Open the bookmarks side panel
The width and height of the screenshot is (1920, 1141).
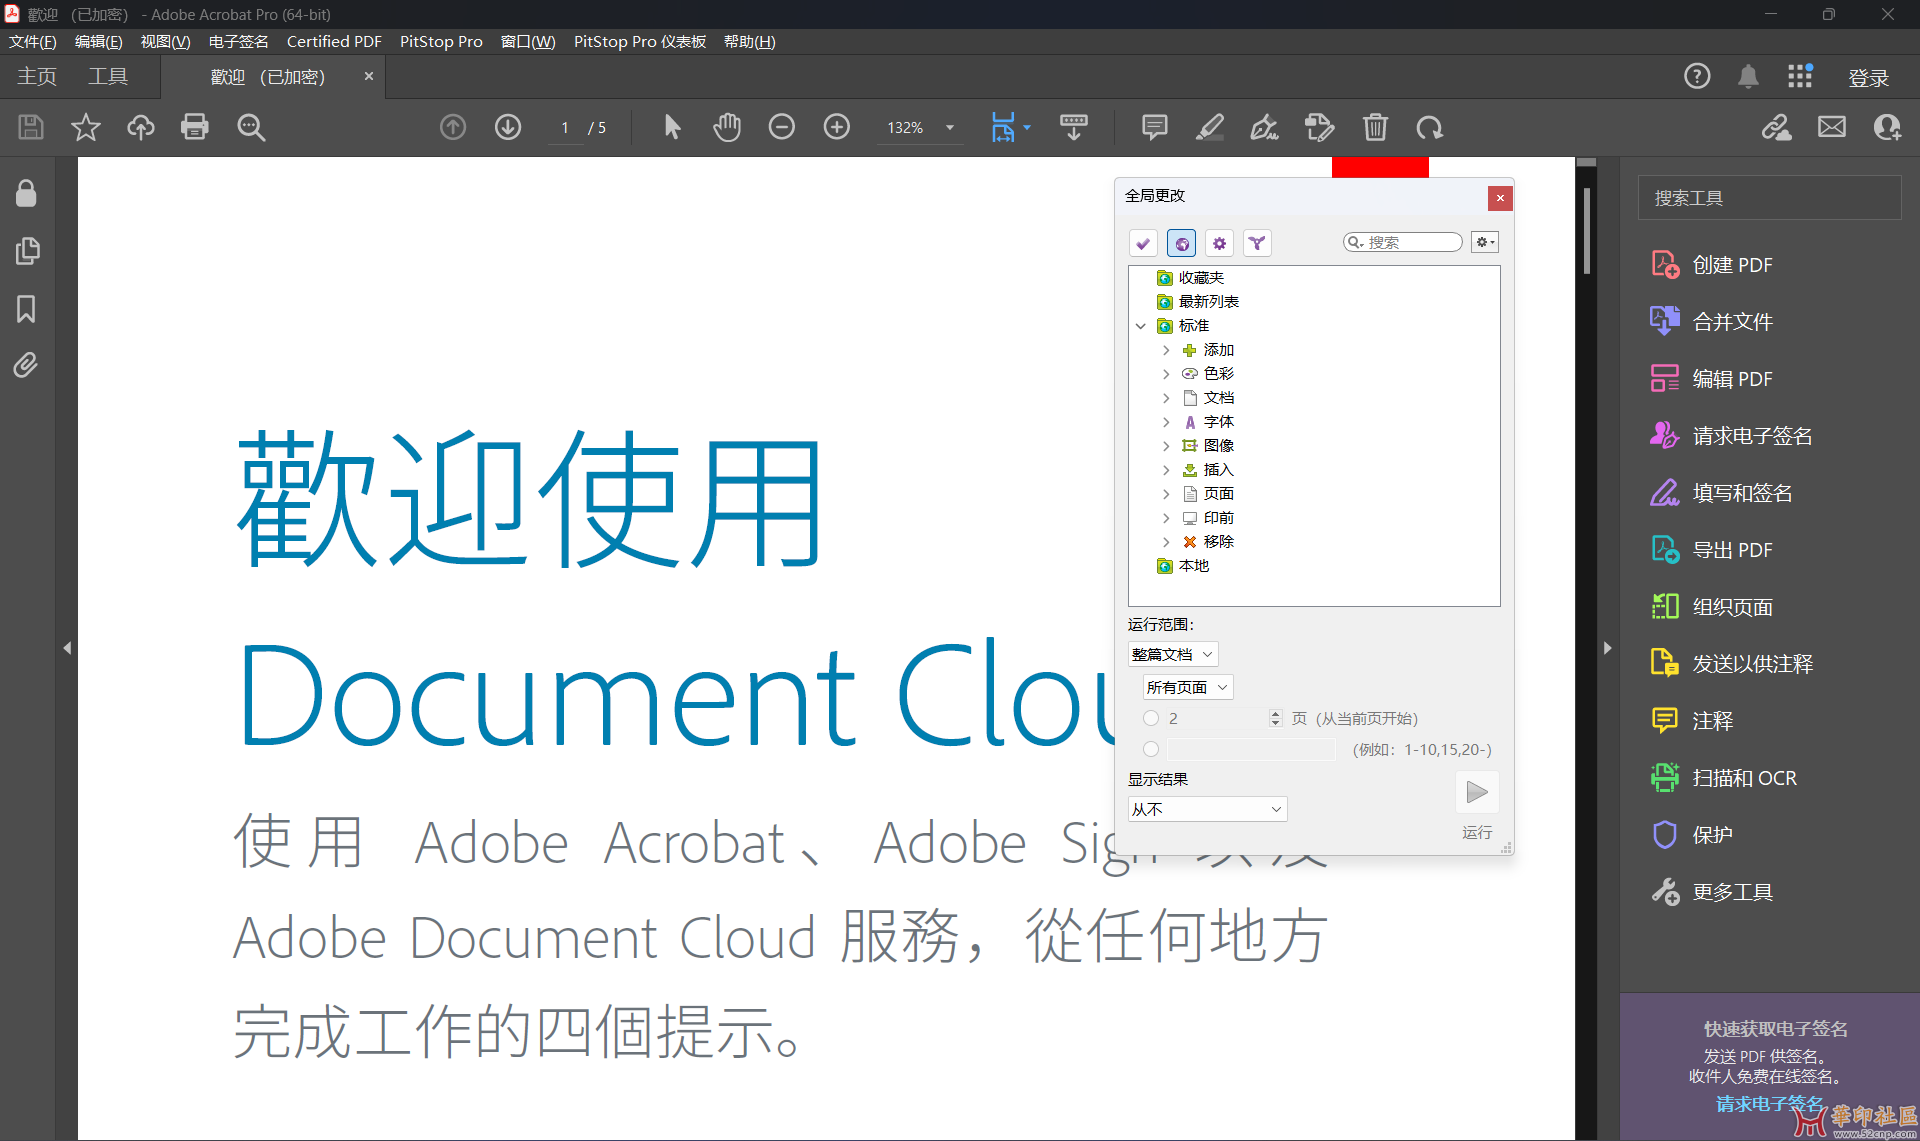point(26,308)
